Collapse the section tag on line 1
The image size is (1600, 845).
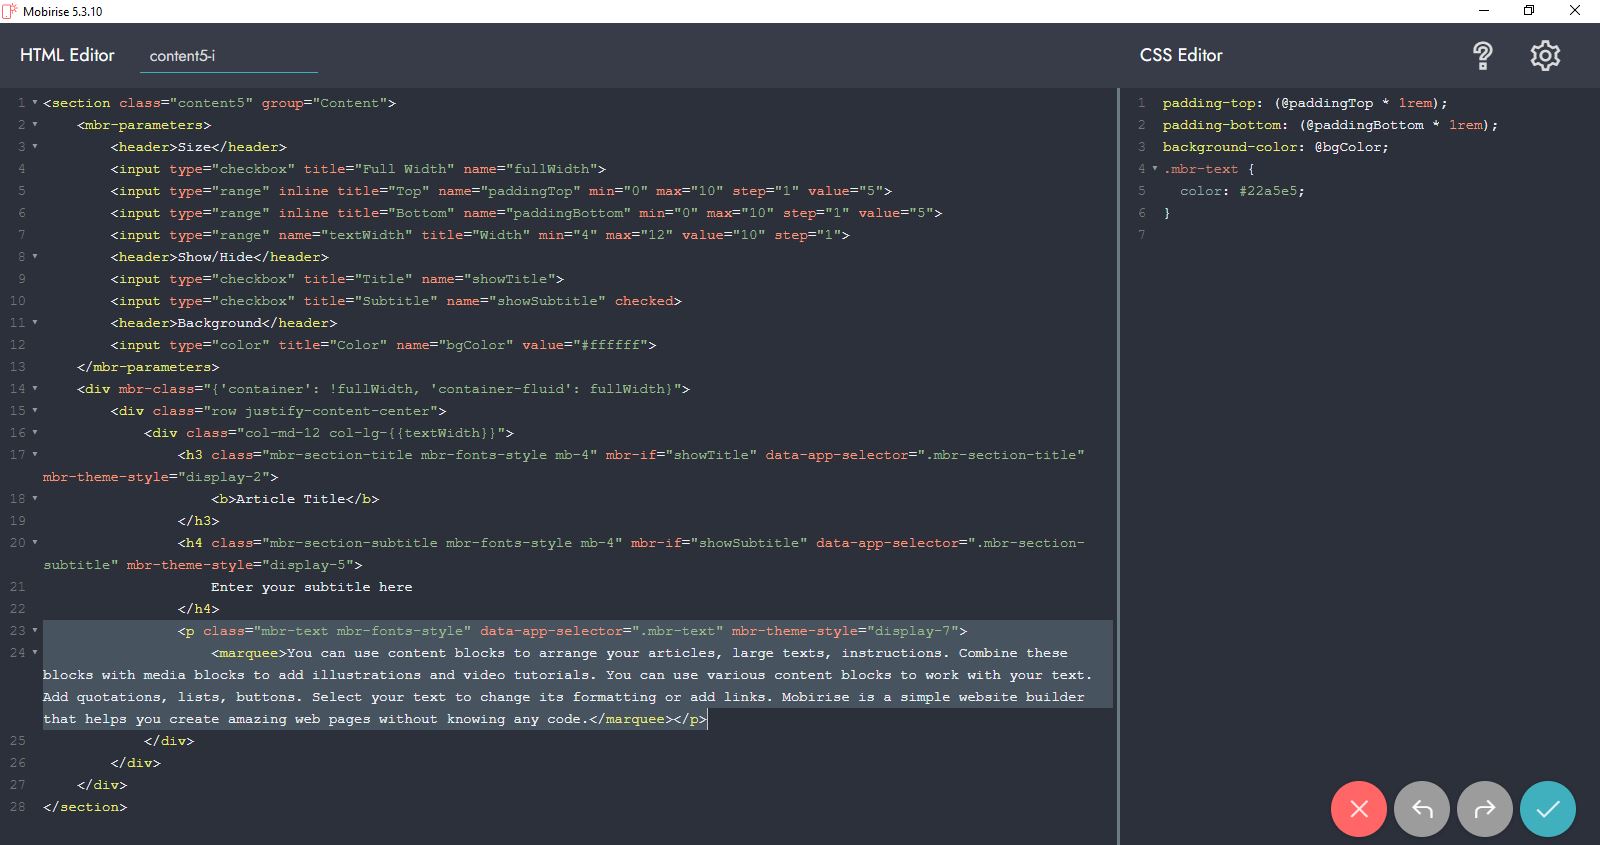(35, 103)
